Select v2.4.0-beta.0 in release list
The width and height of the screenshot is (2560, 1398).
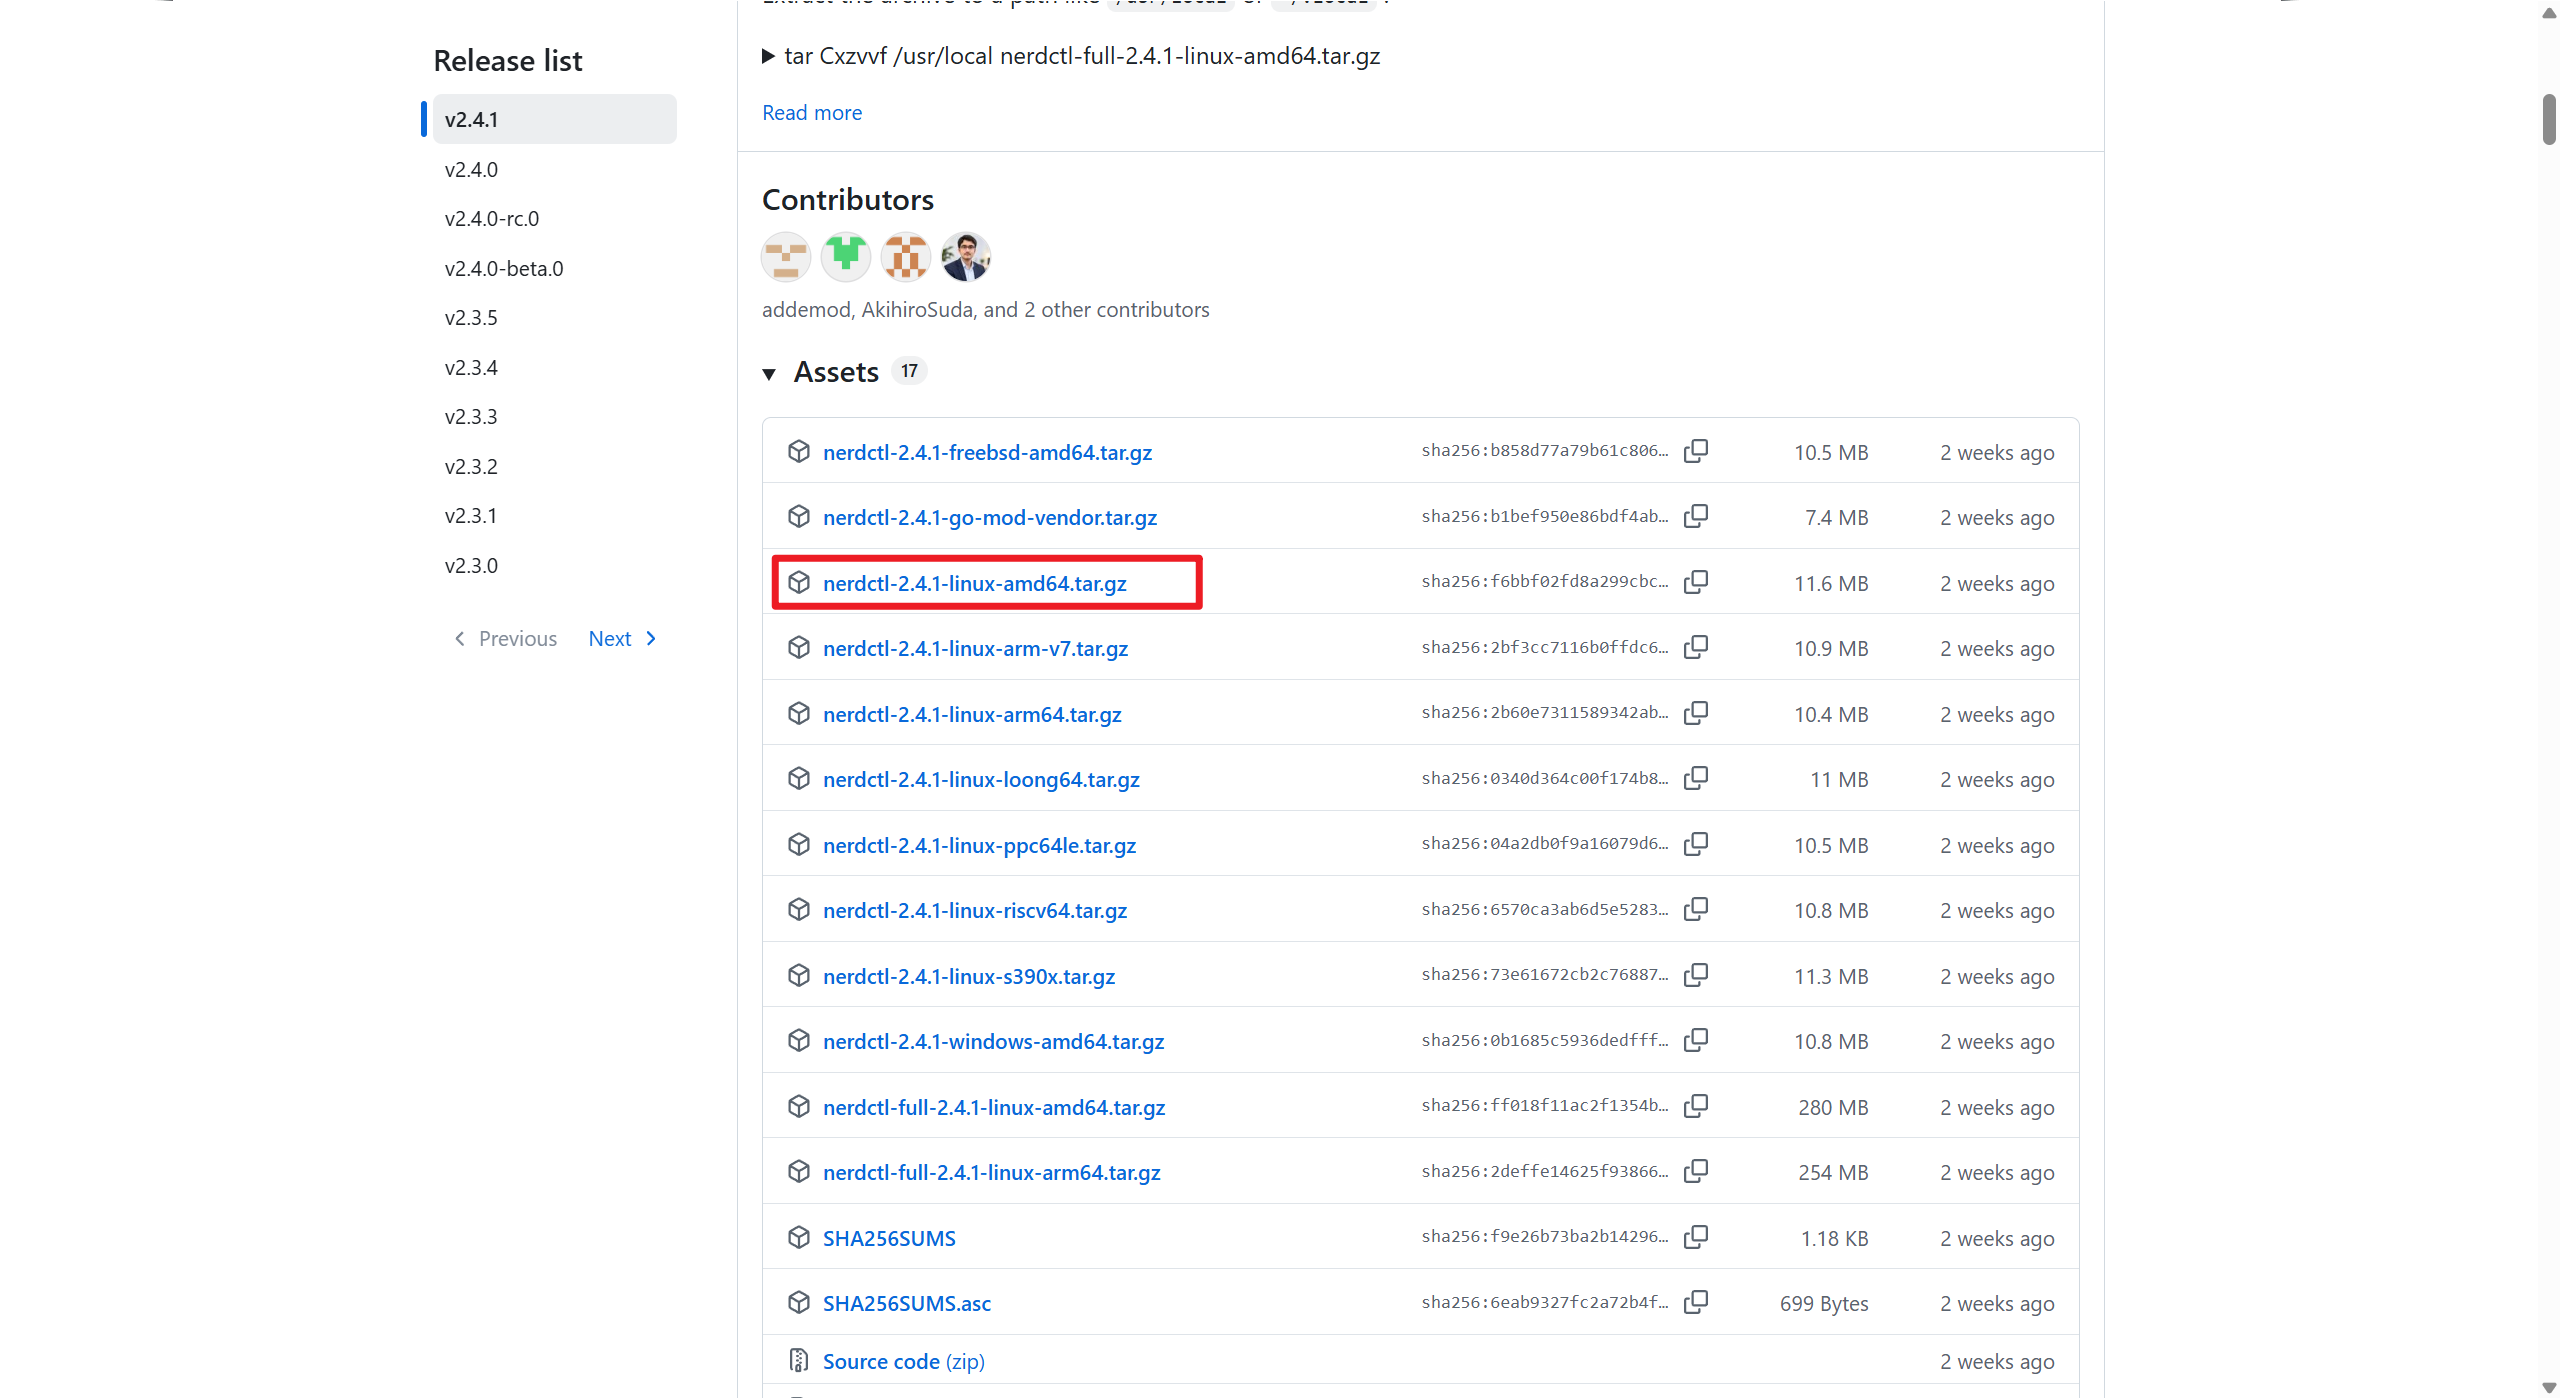504,268
